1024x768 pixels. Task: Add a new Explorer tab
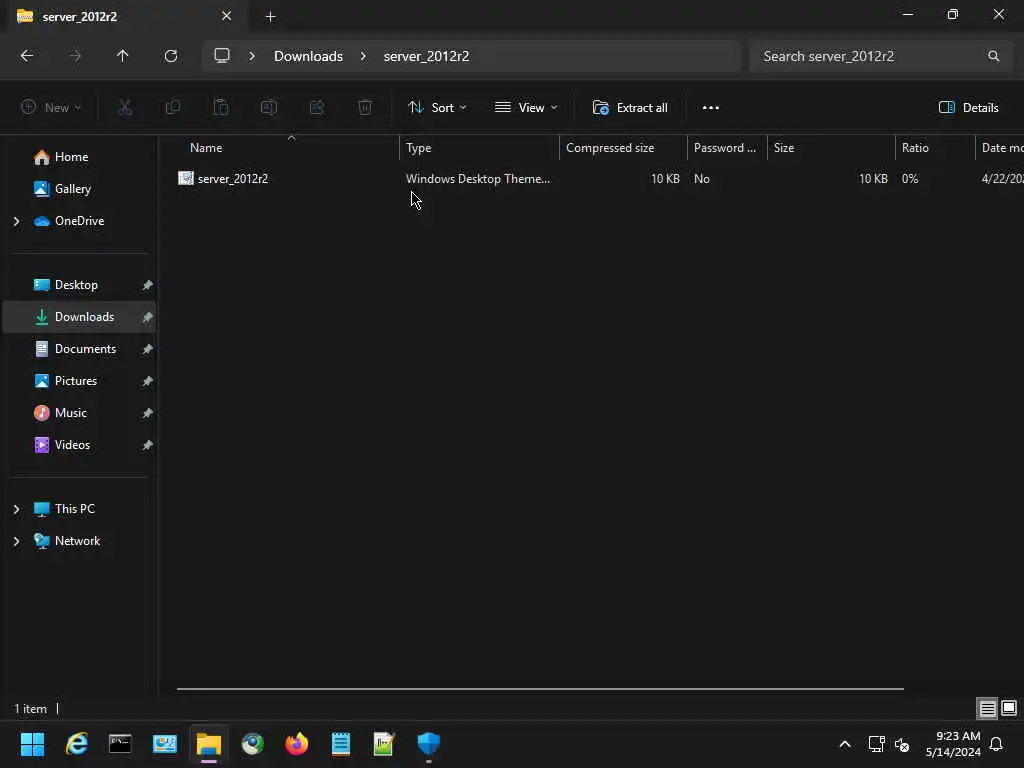click(270, 16)
